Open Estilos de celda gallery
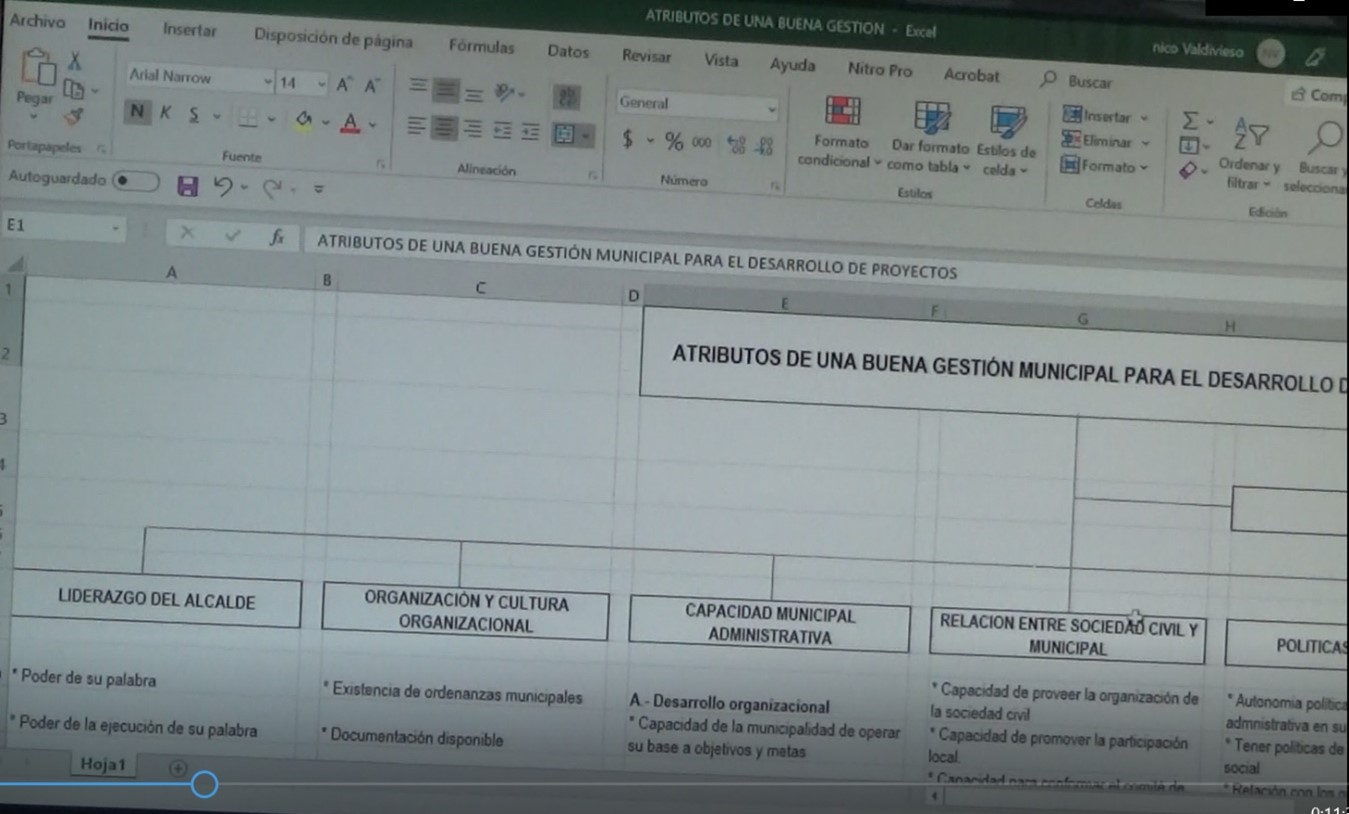The image size is (1349, 814). (x=1005, y=142)
